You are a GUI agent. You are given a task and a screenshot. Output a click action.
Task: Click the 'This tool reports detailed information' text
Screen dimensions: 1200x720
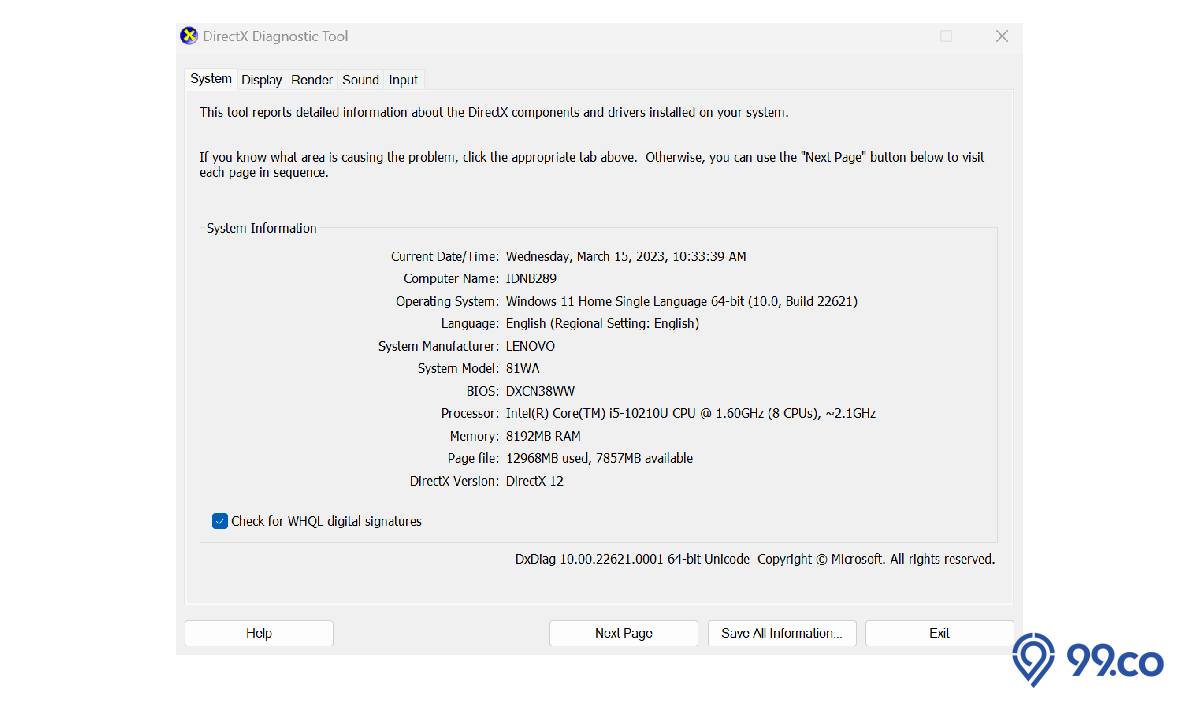click(x=494, y=112)
